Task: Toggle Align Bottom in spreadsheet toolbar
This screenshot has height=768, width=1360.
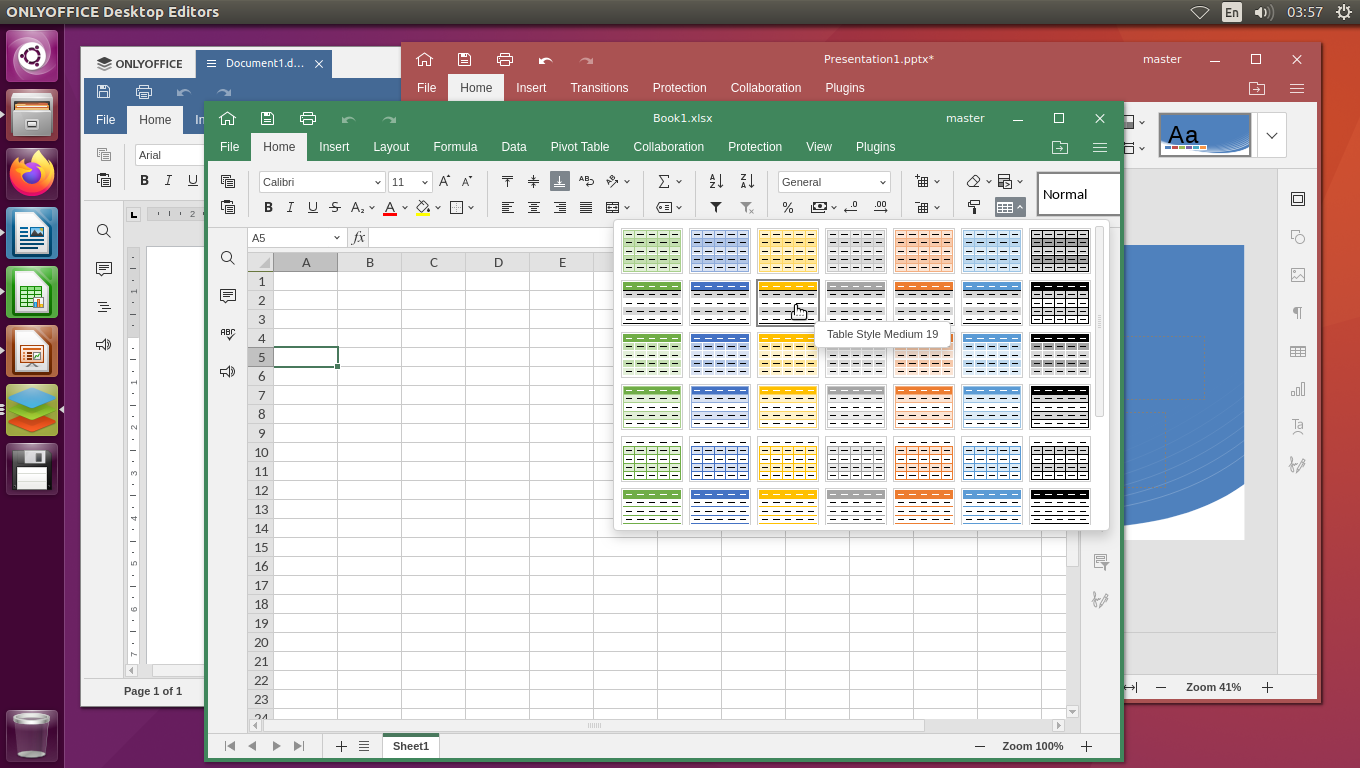Action: tap(560, 182)
